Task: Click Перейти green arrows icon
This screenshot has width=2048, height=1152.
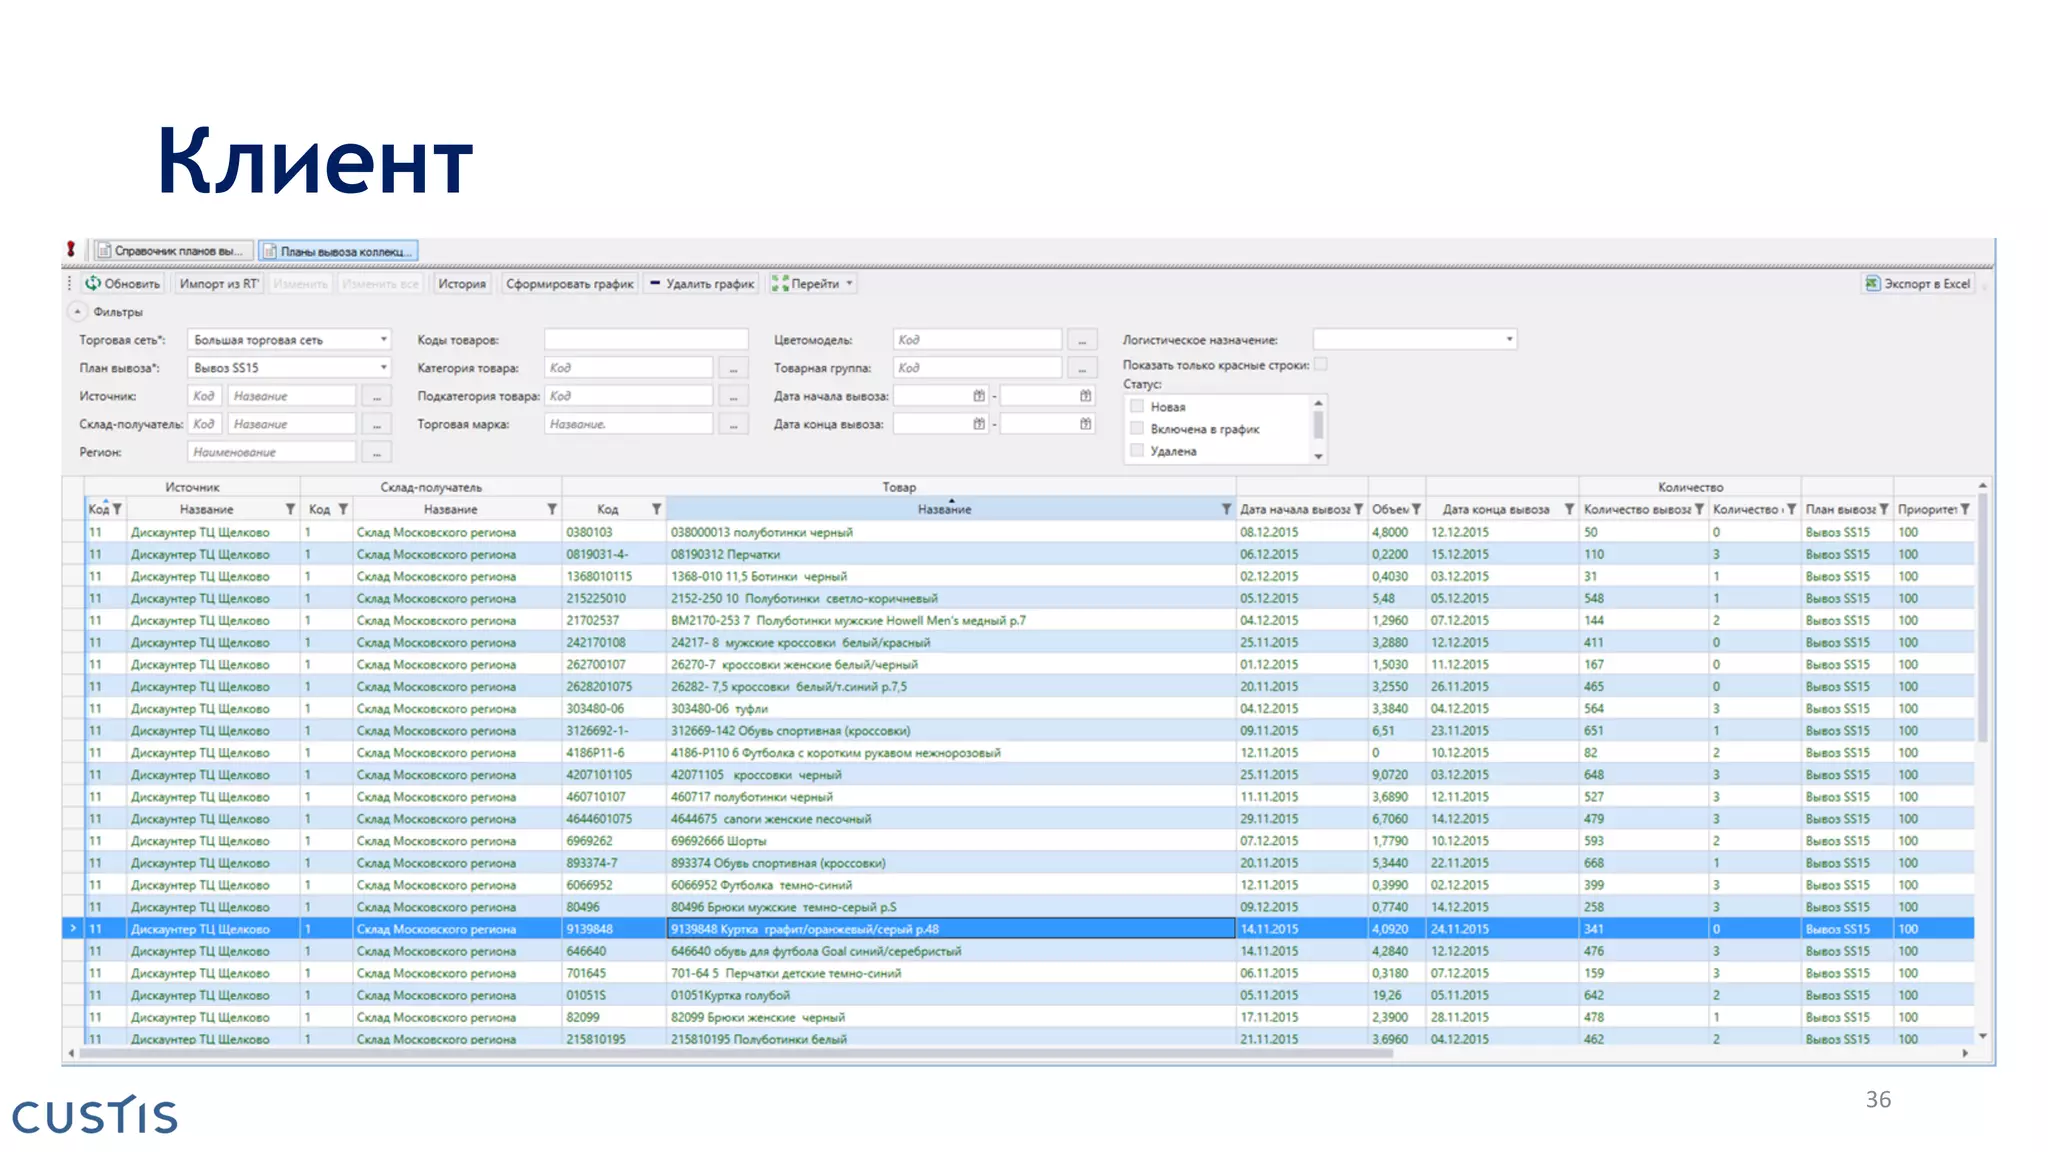Action: click(780, 284)
